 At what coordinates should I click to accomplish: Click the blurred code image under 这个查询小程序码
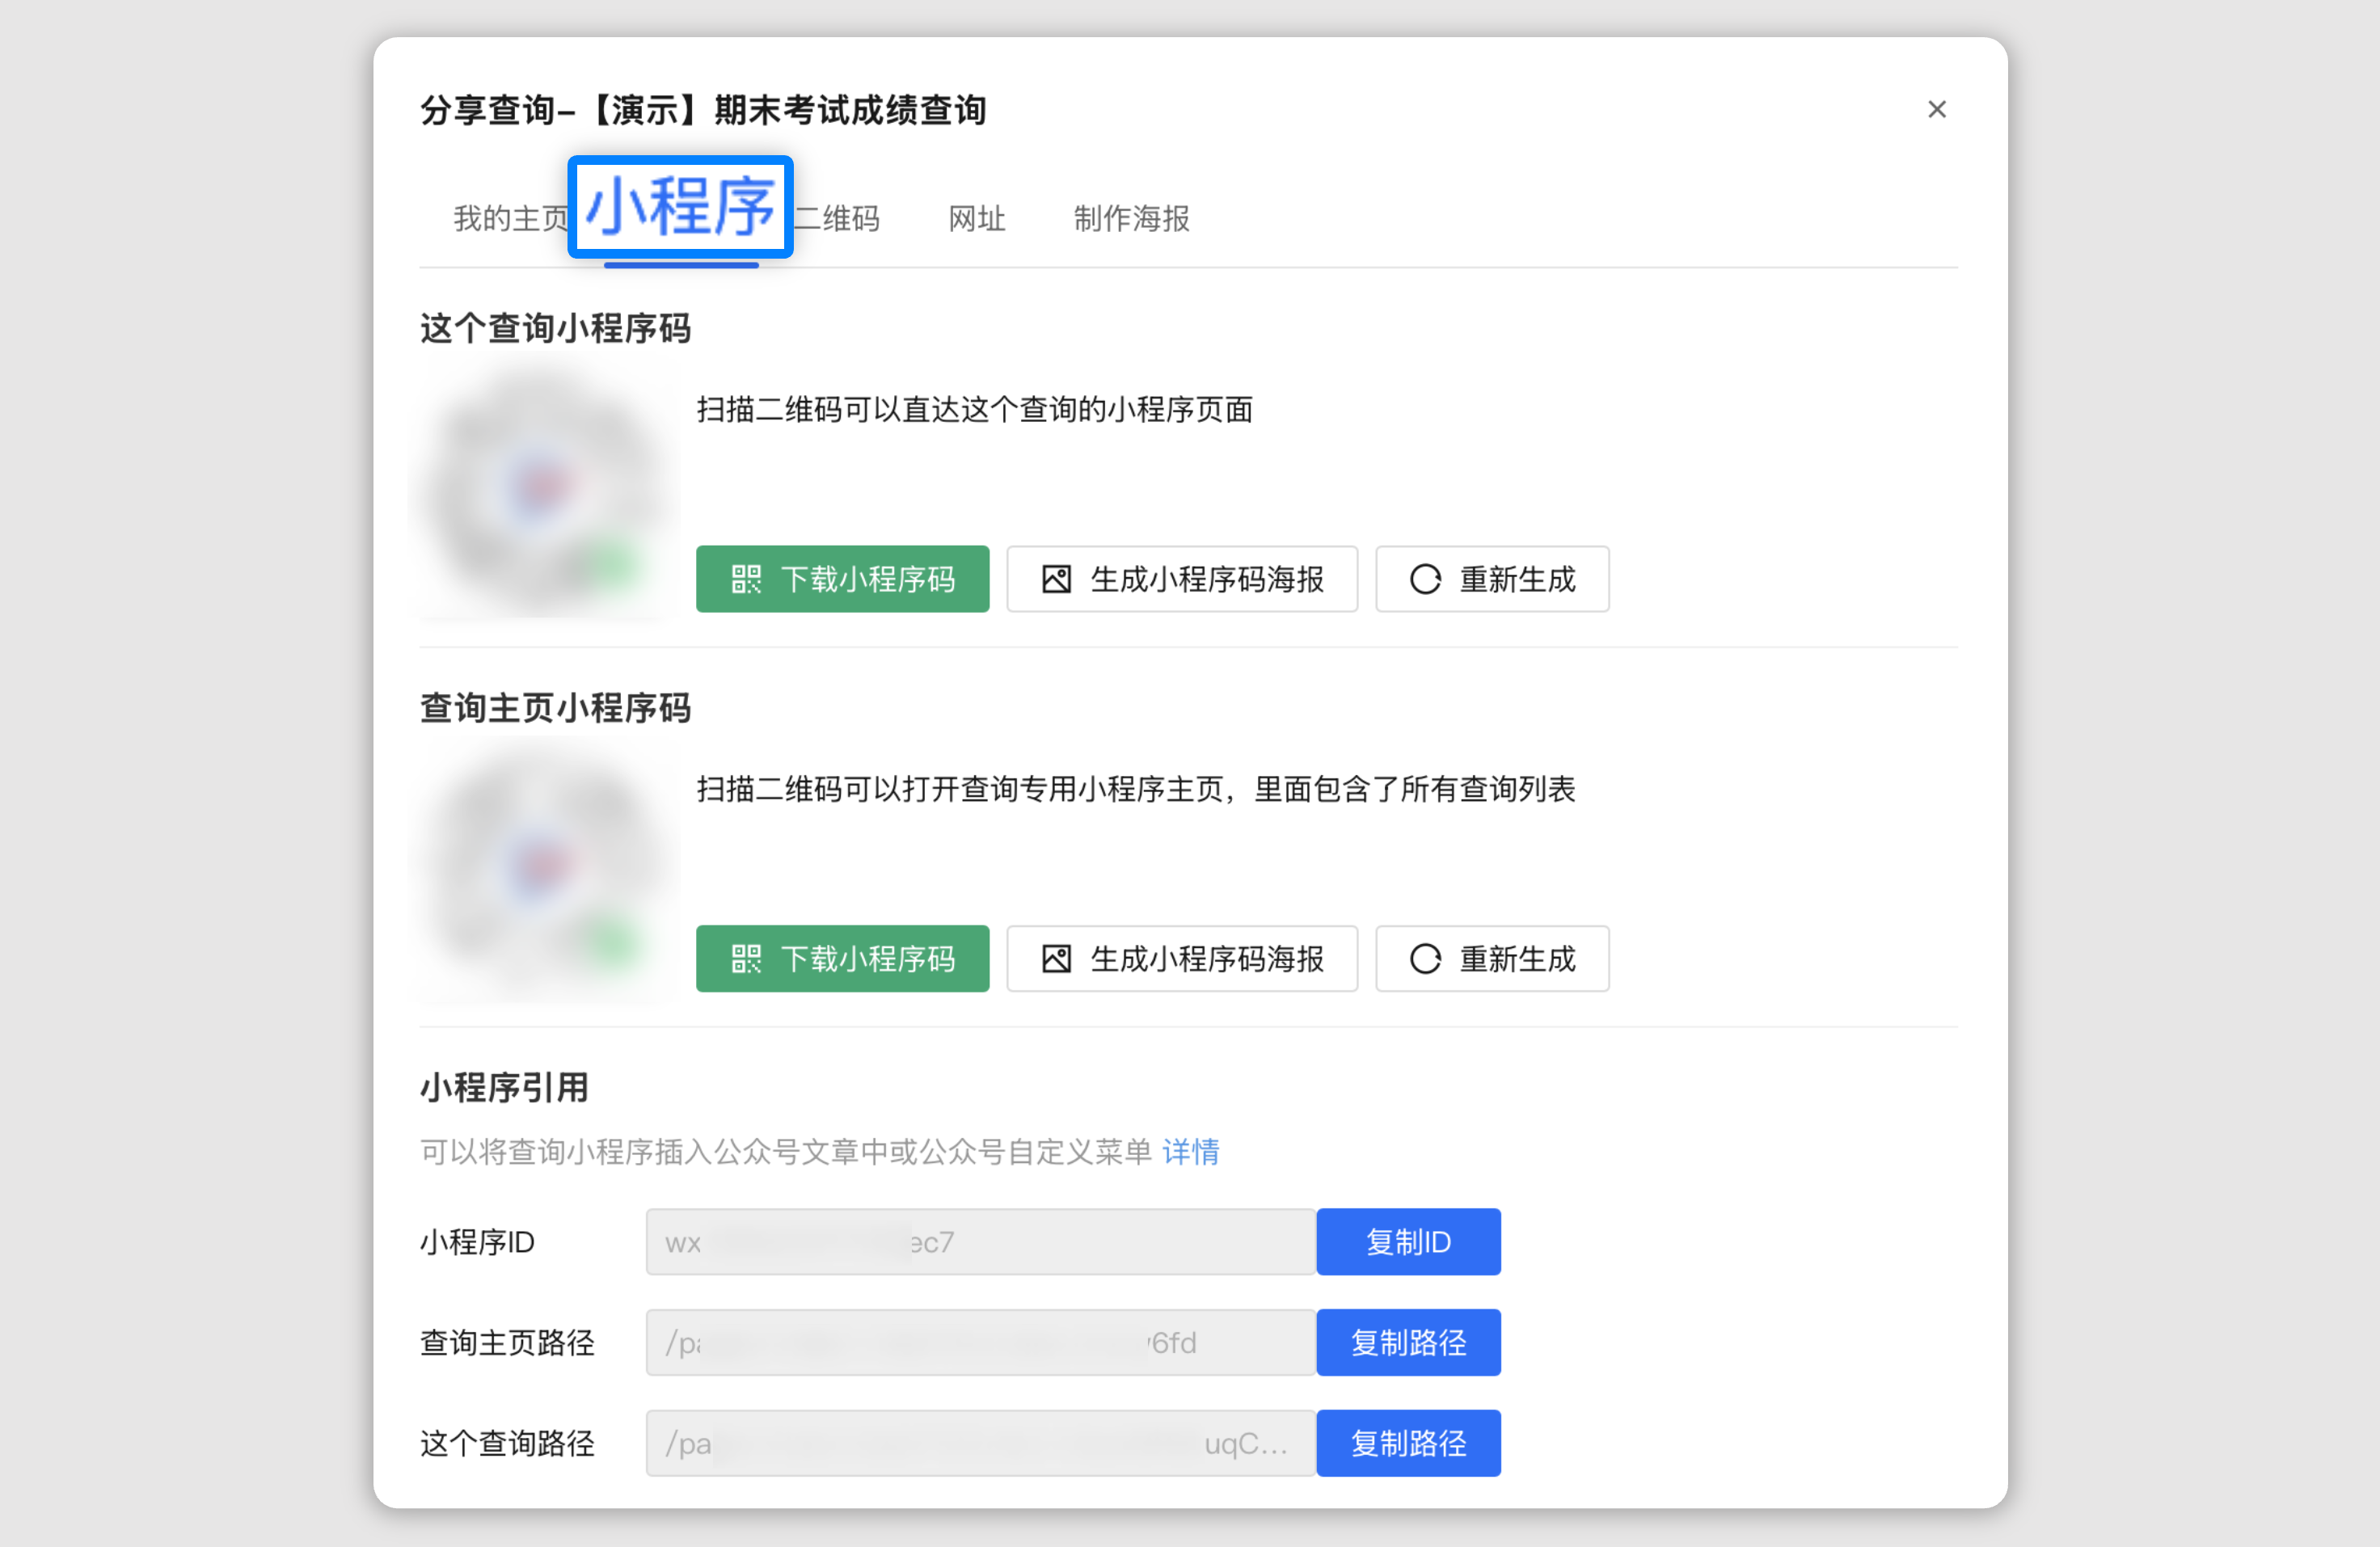[x=545, y=490]
